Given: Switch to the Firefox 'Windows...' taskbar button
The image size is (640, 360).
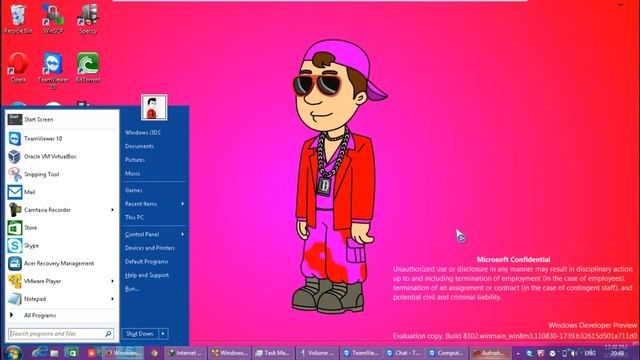Looking at the screenshot, I should pyautogui.click(x=123, y=353).
